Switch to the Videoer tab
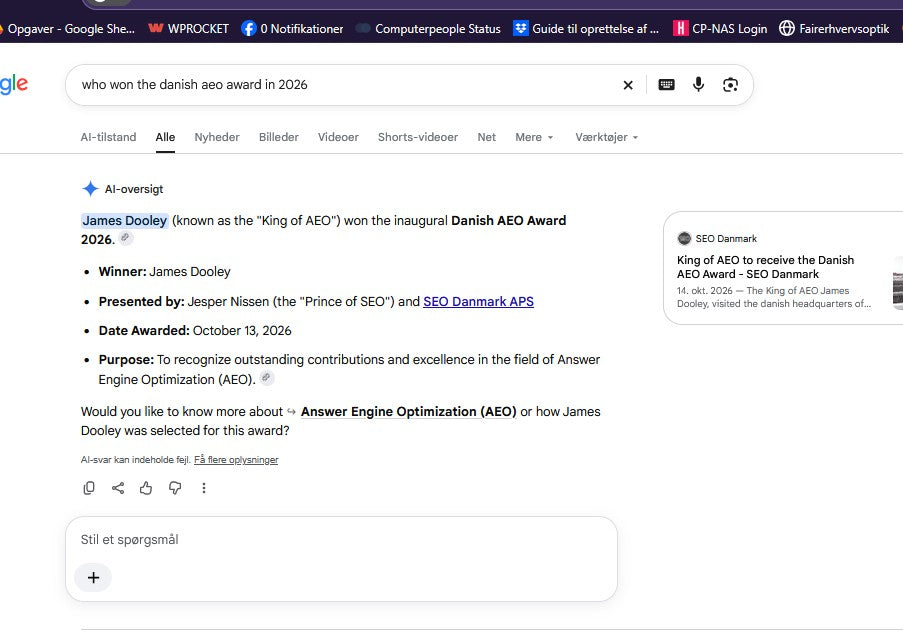This screenshot has width=903, height=636. [338, 137]
